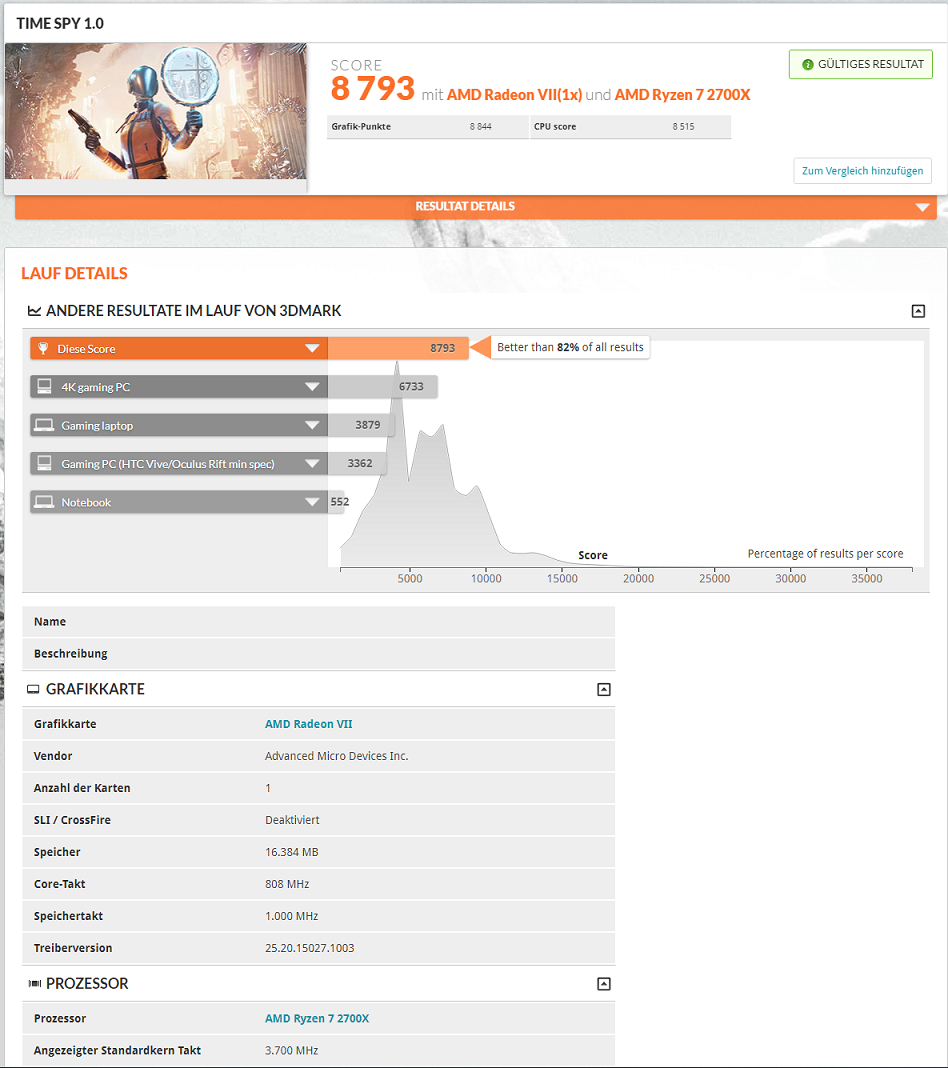The height and width of the screenshot is (1068, 948).
Task: Click the trophy icon beside Diese Score
Action: tap(43, 348)
